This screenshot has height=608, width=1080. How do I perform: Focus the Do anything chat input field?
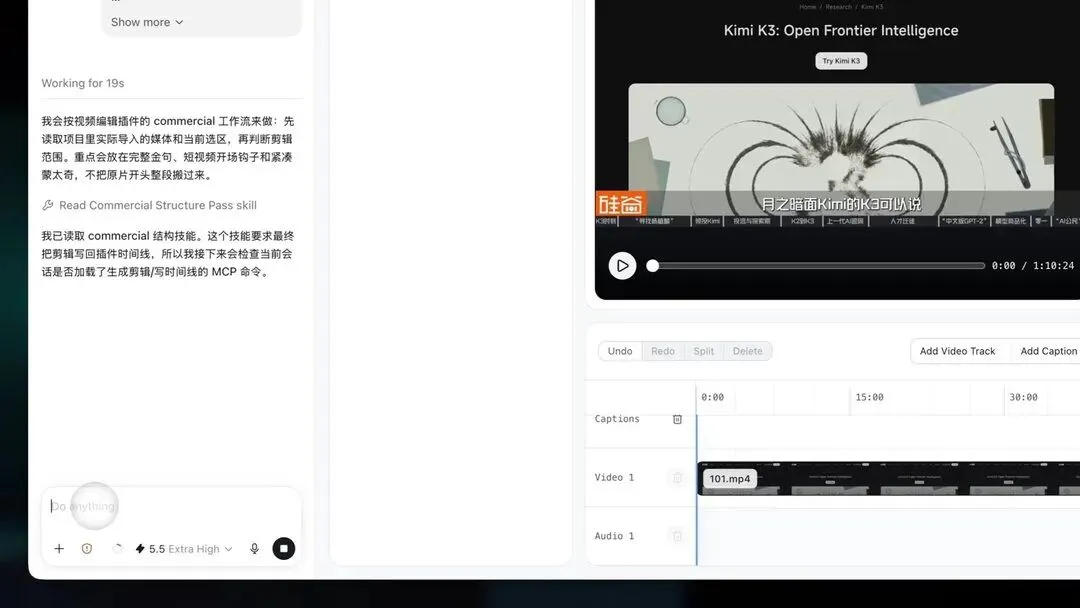pyautogui.click(x=172, y=507)
